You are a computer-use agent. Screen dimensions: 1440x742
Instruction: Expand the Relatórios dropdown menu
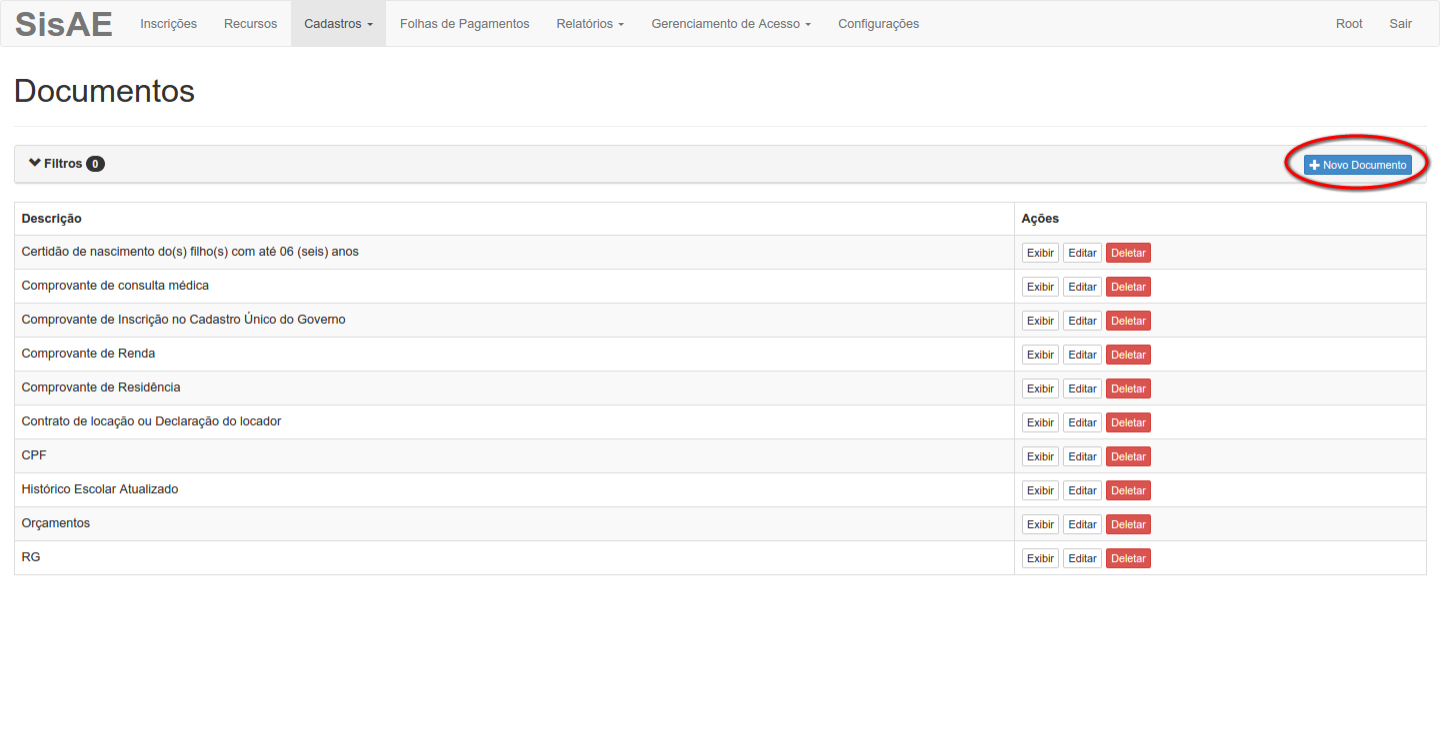click(590, 24)
